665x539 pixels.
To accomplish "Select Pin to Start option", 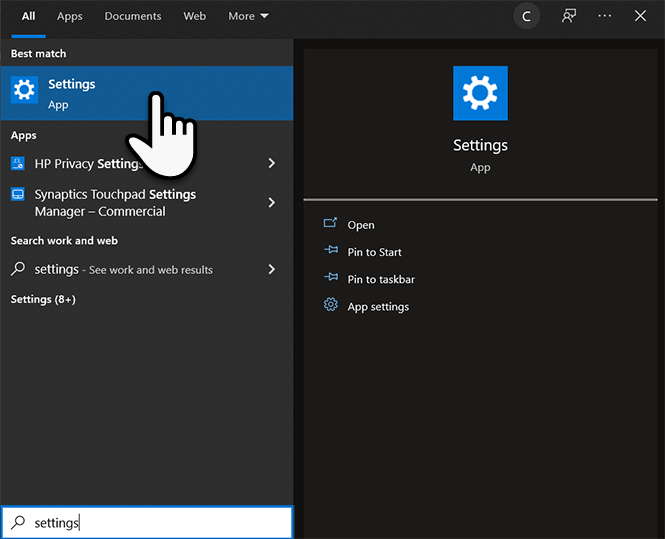I will click(374, 252).
